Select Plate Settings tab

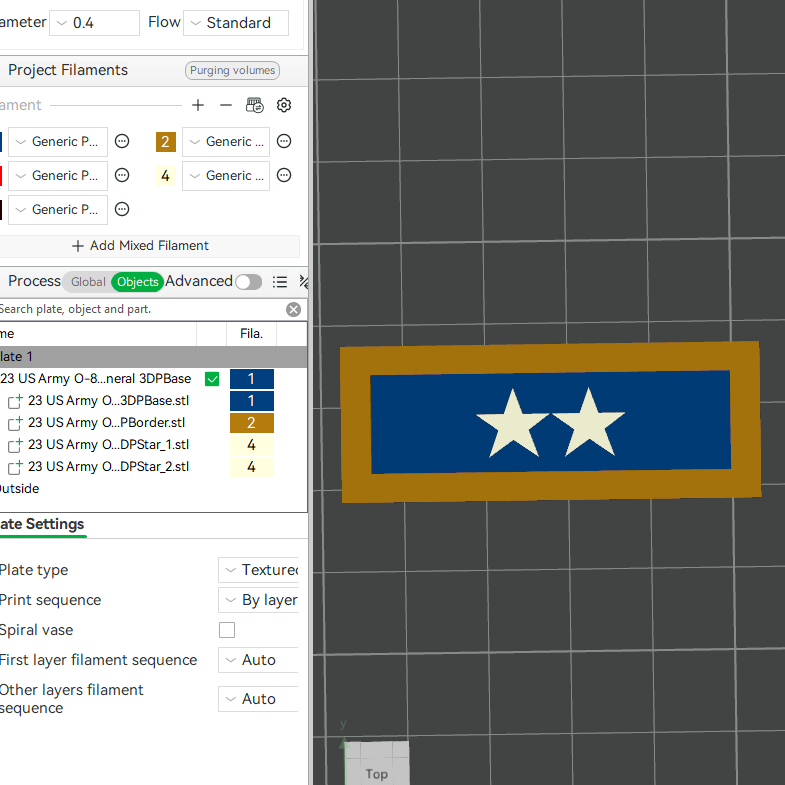[42, 524]
